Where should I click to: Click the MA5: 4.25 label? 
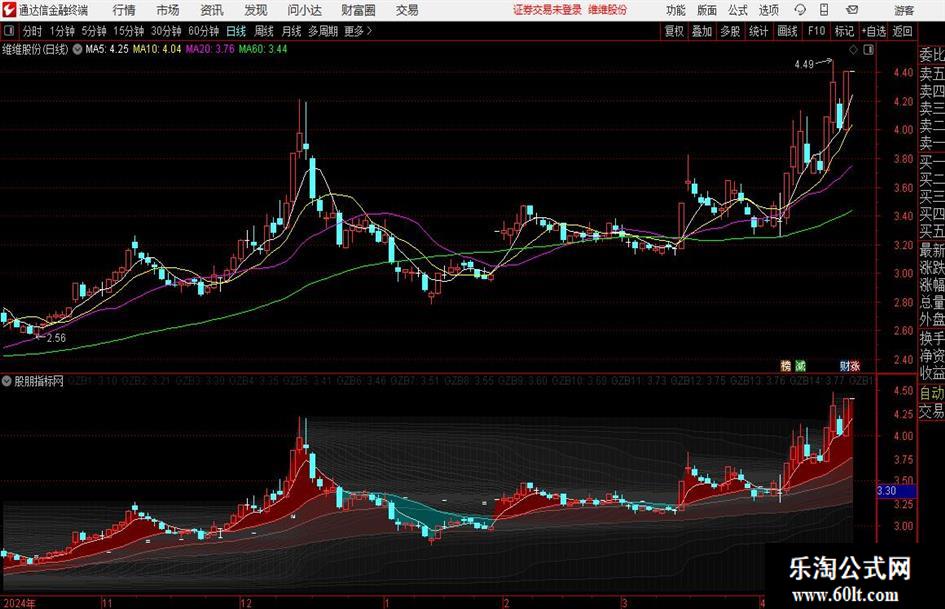point(107,49)
